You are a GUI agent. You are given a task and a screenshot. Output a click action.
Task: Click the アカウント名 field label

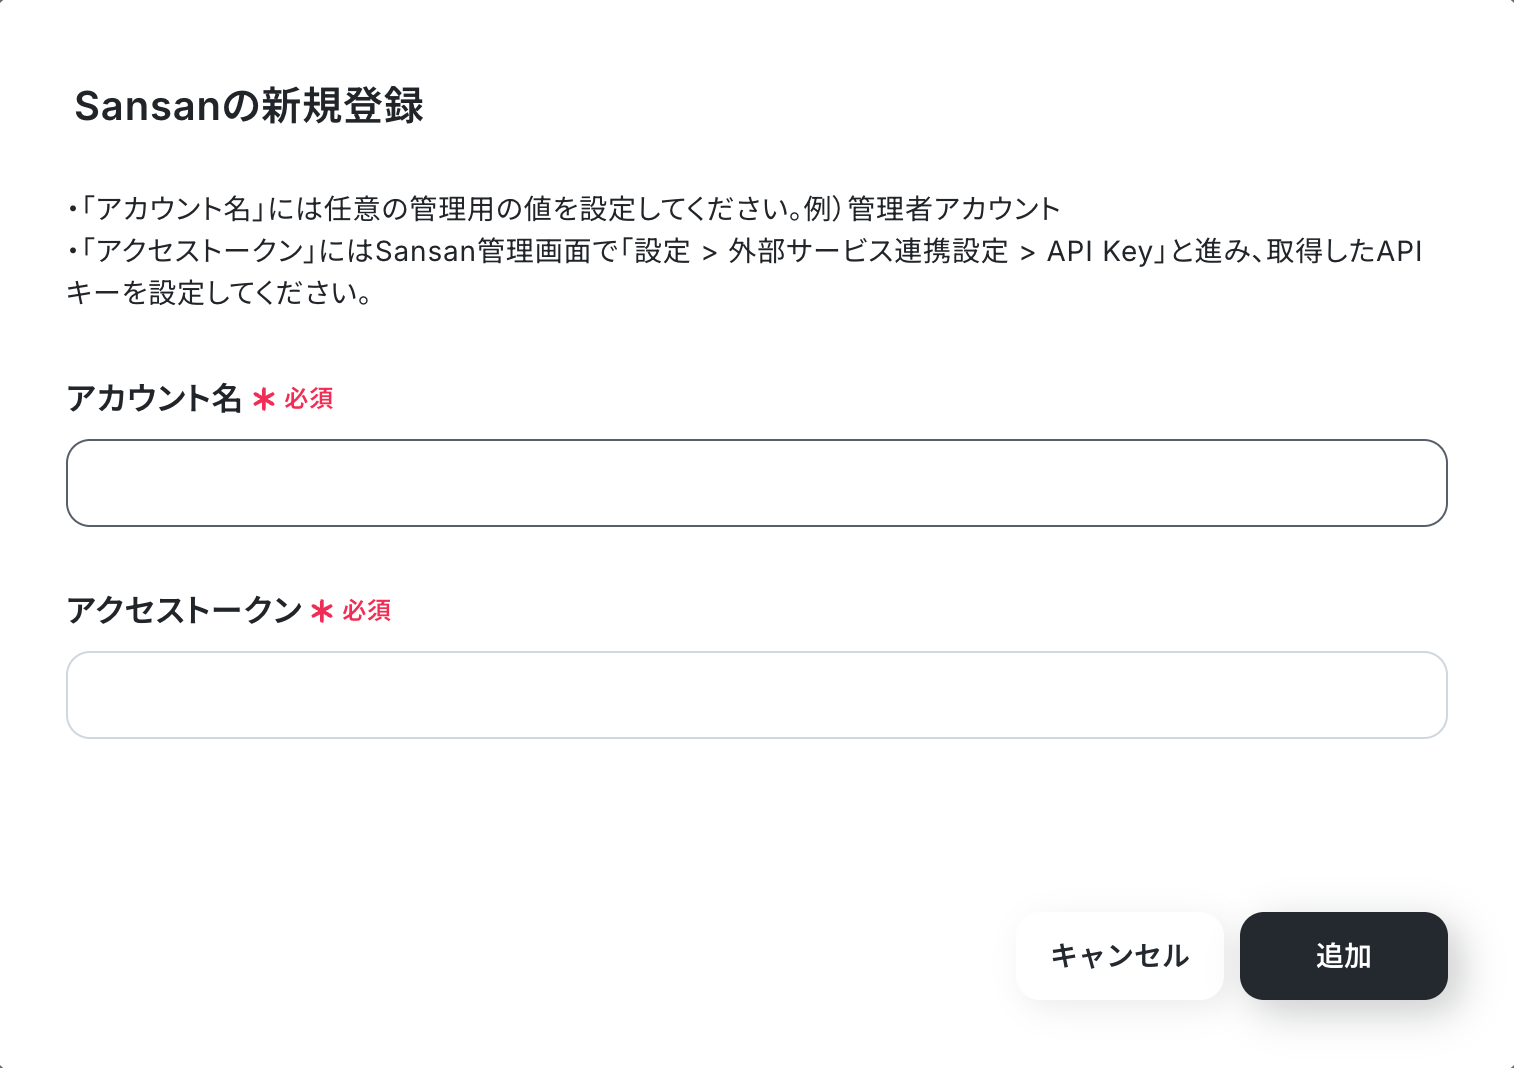pyautogui.click(x=154, y=398)
